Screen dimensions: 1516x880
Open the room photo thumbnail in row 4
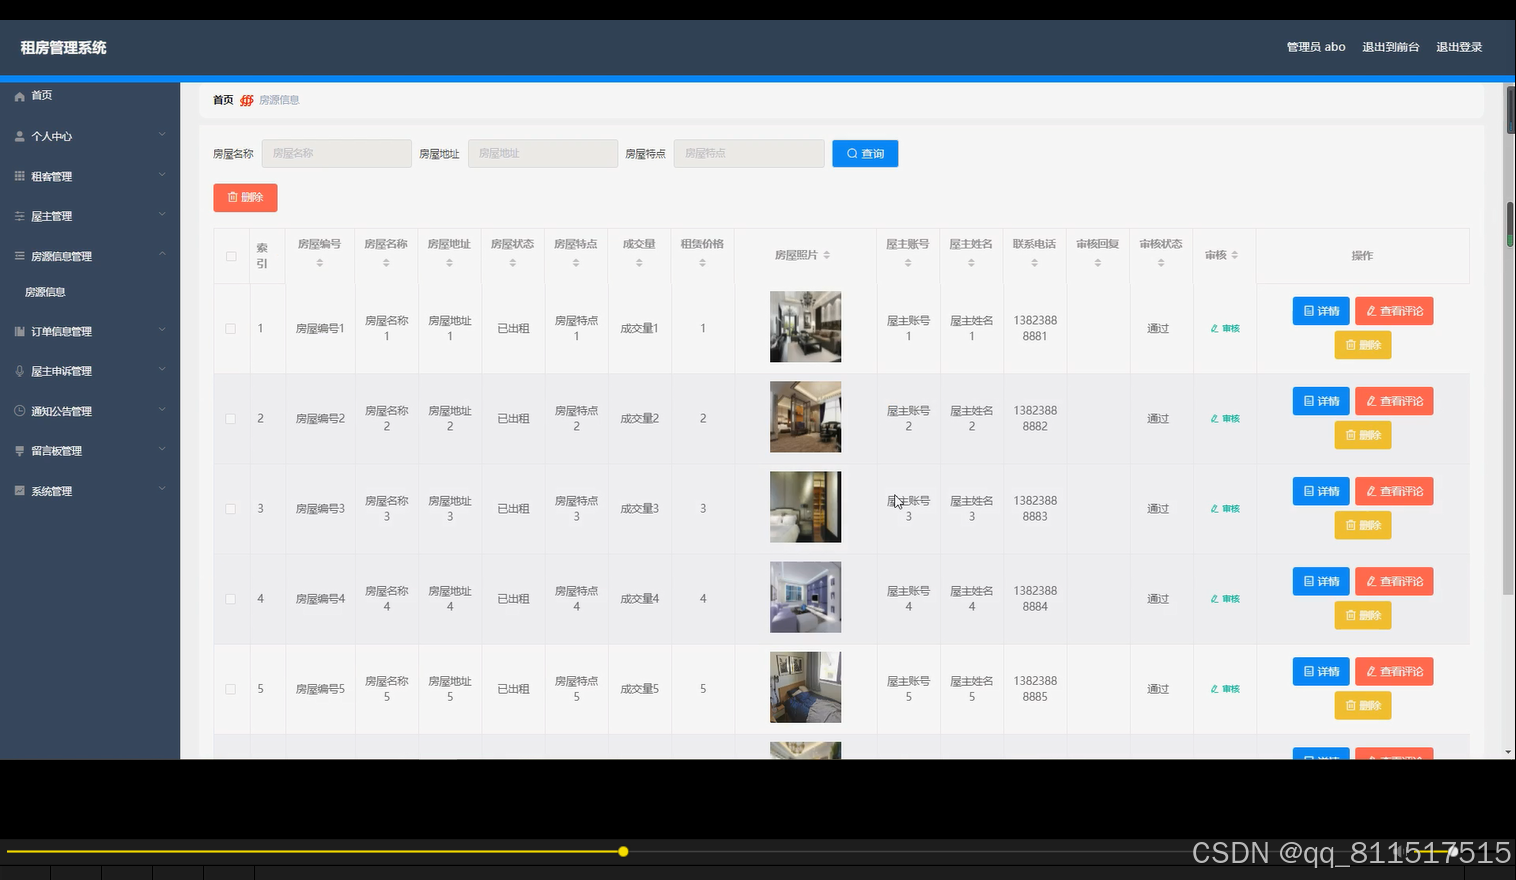[x=805, y=597]
